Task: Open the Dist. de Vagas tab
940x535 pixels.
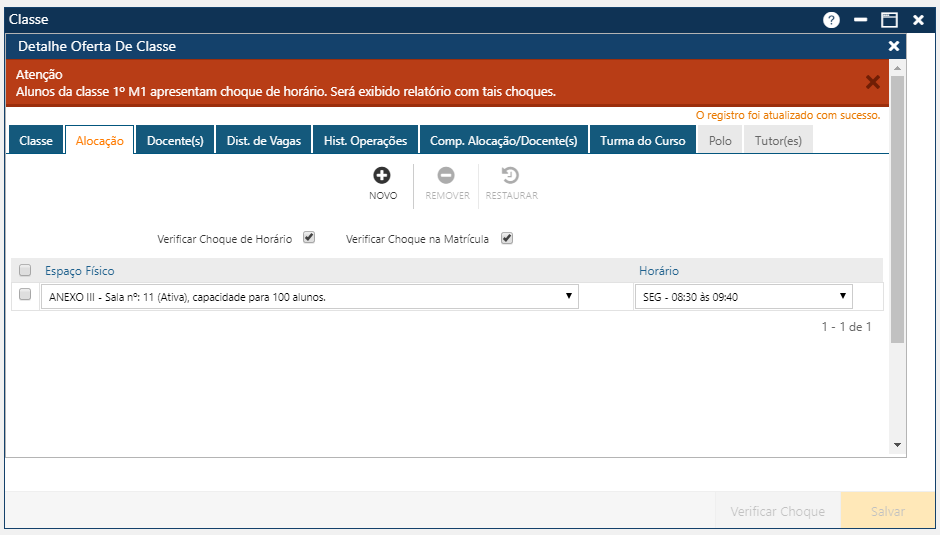Action: pos(263,141)
